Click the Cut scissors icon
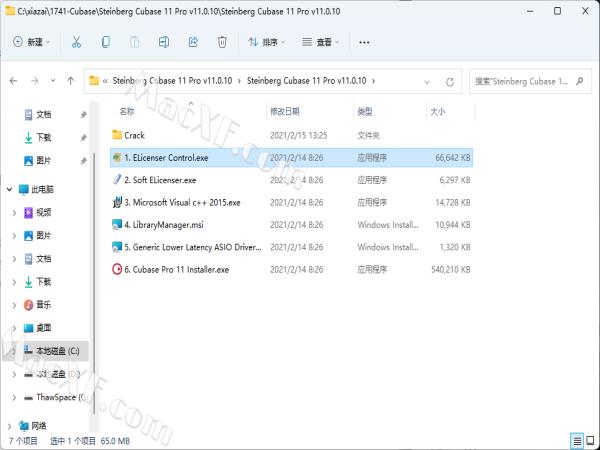Screen dimensions: 600x450 (x=76, y=42)
